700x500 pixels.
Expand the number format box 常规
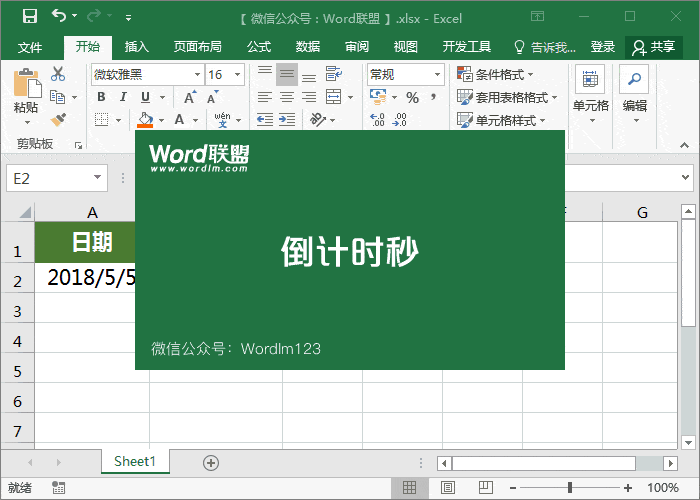437,75
